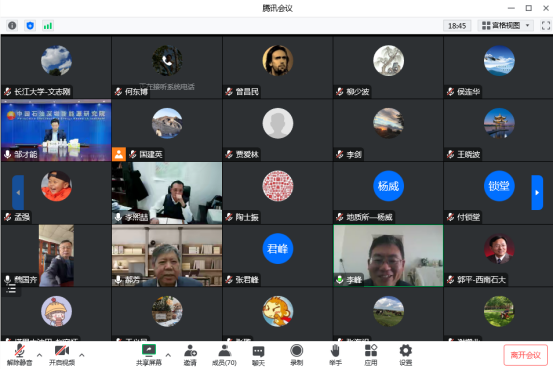Open the meeting info icon
Viewport: 554px width, 369px height.
12,25
